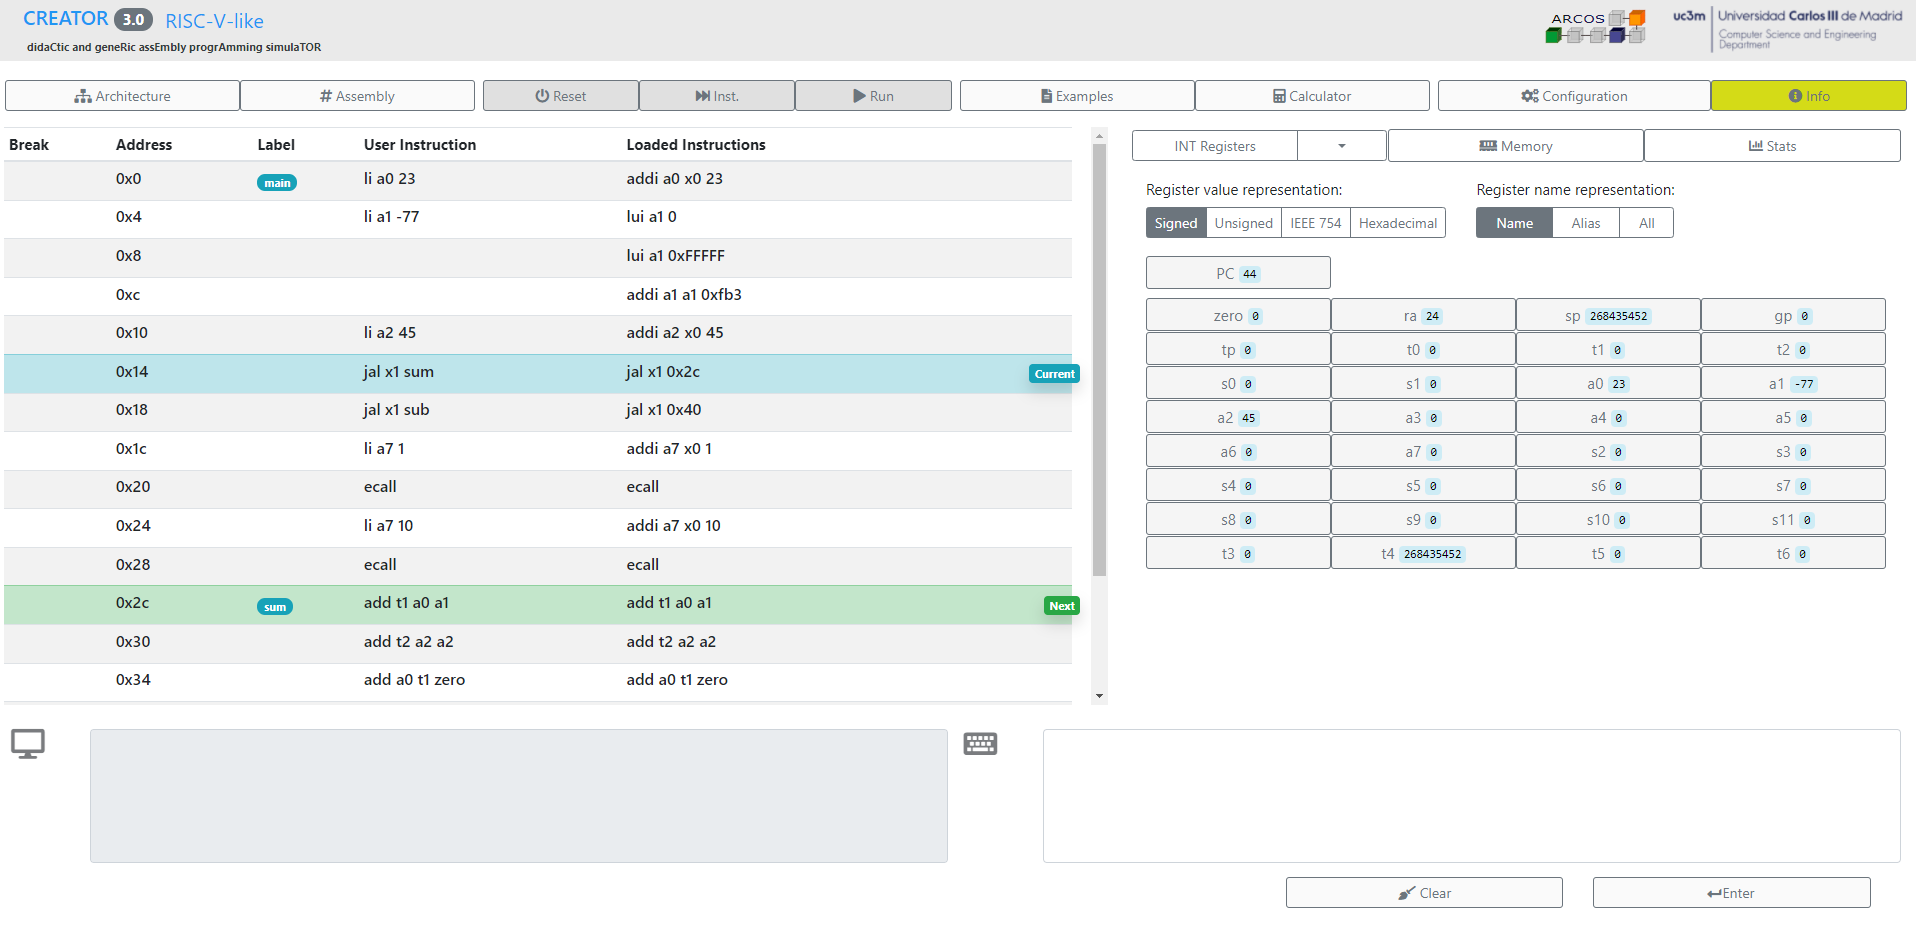Browse code Examples
The width and height of the screenshot is (1916, 943).
(1076, 95)
